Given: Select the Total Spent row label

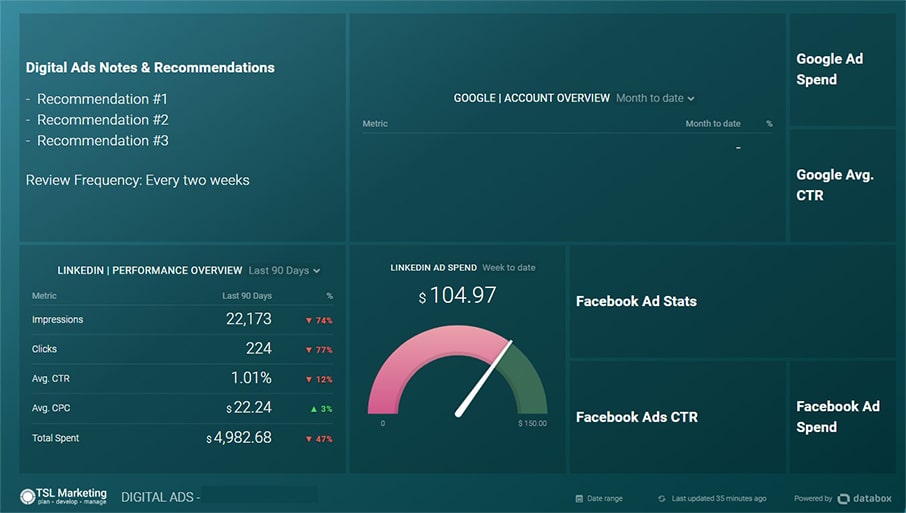Looking at the screenshot, I should pos(55,438).
